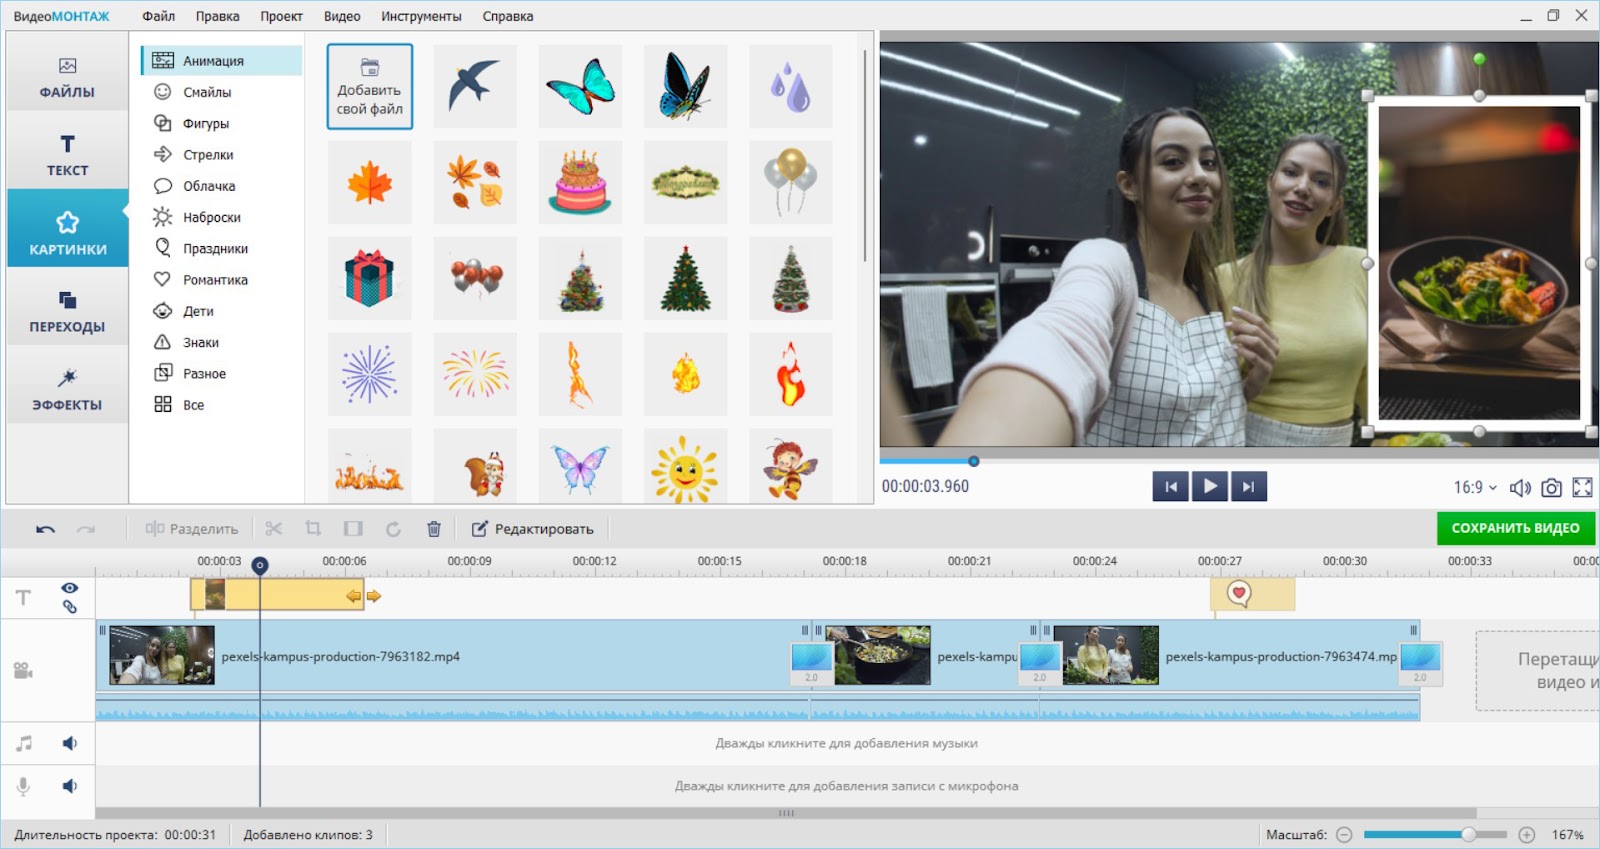The height and width of the screenshot is (849, 1600).
Task: Switch to the ПЕРЕХОДЫ tab
Action: point(67,312)
